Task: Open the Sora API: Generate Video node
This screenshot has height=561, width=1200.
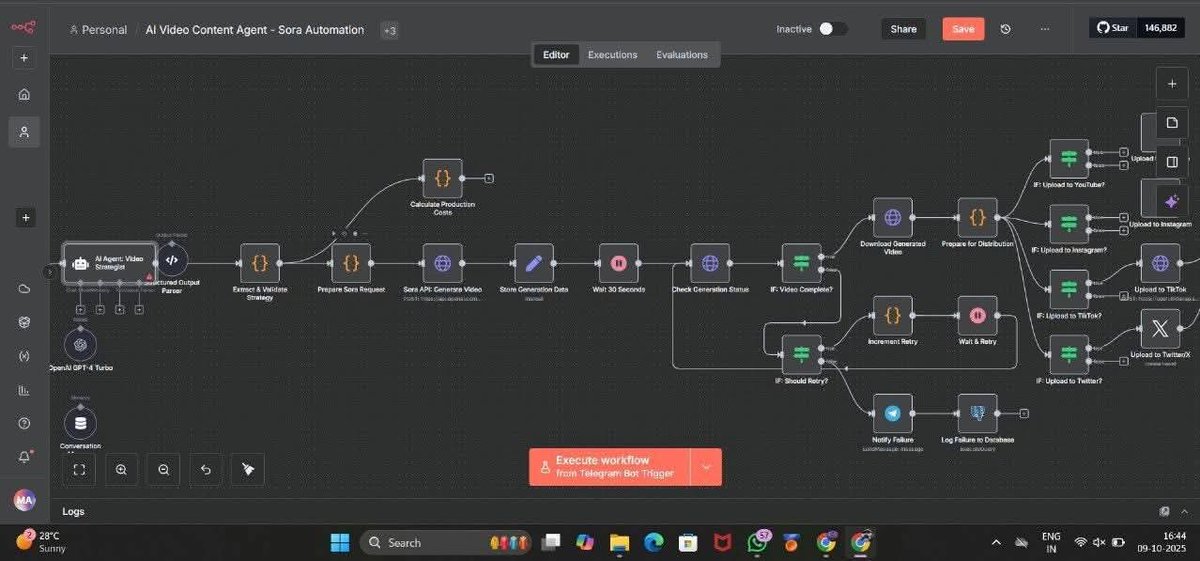Action: [x=443, y=263]
